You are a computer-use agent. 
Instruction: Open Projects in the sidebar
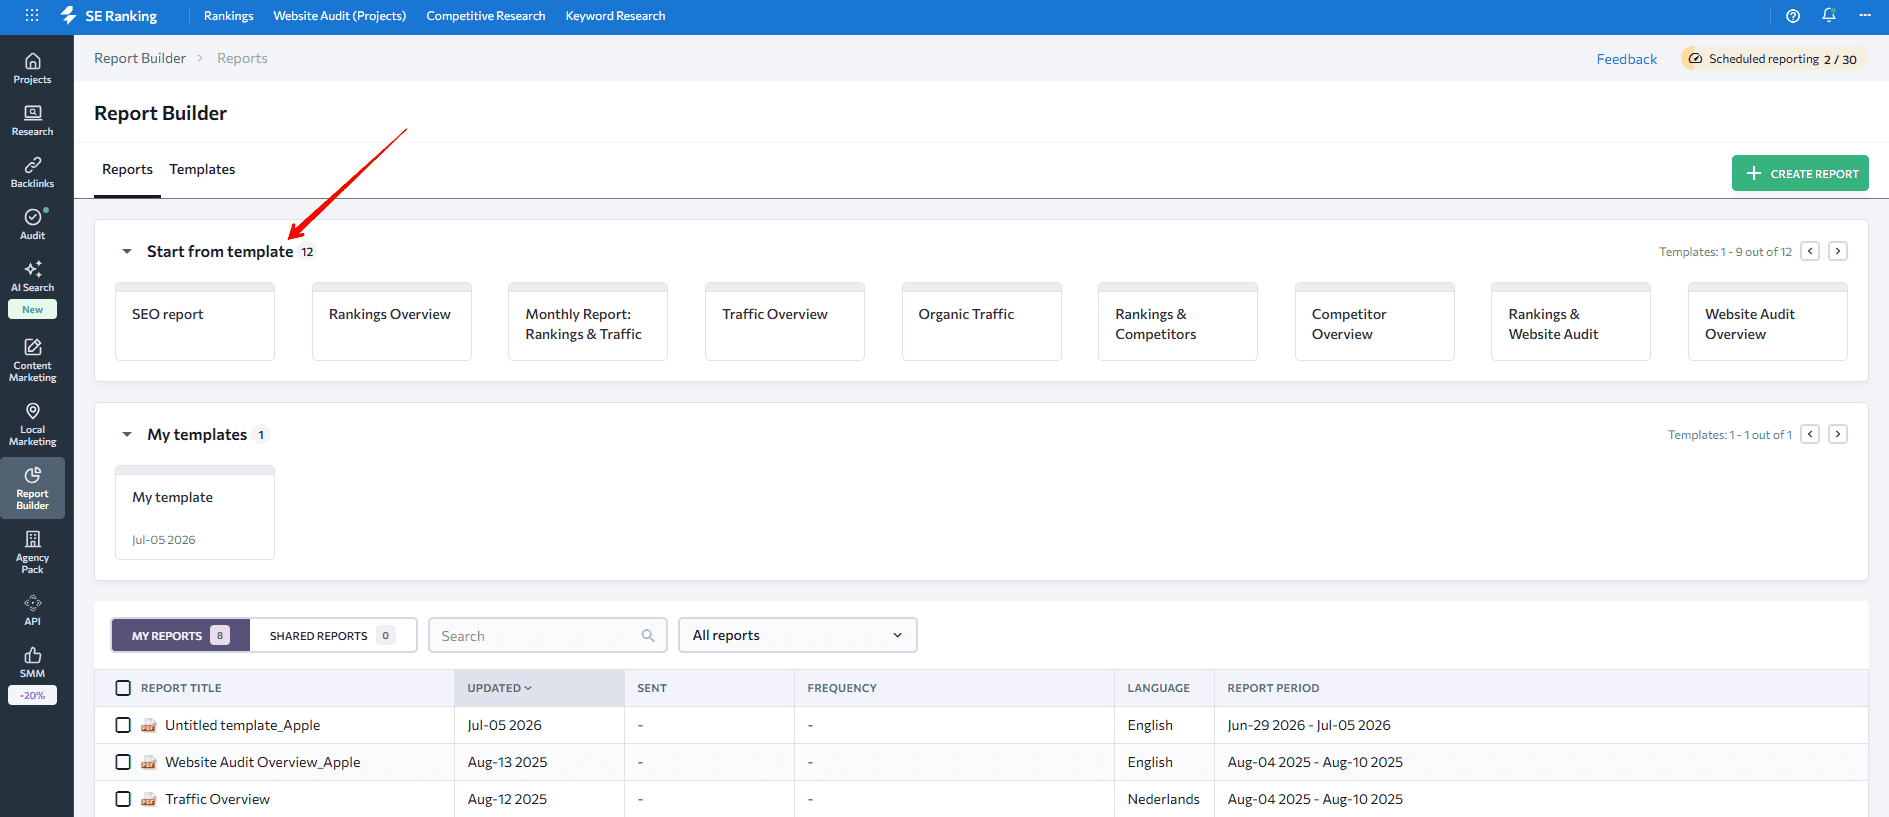[x=32, y=69]
